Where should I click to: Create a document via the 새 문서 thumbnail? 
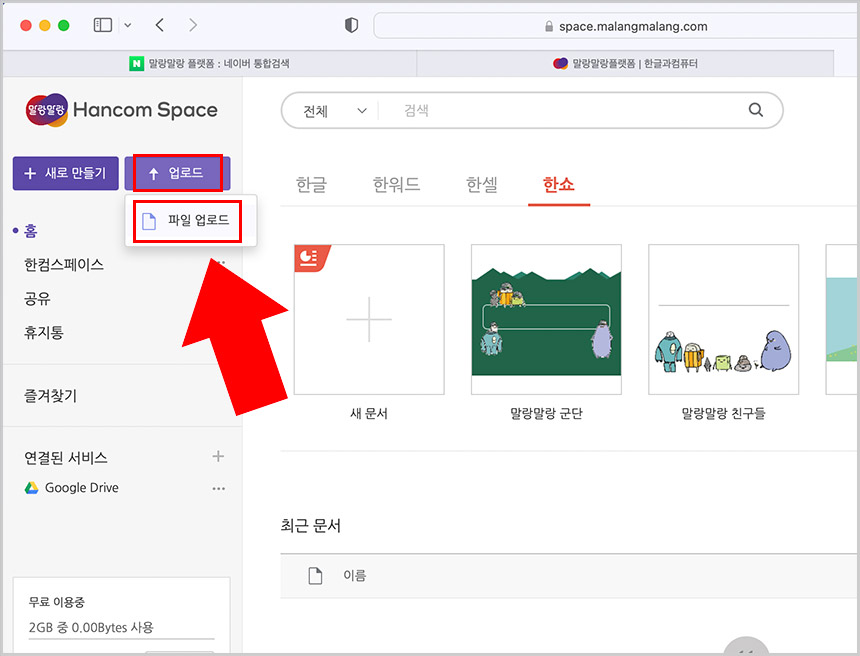tap(368, 317)
